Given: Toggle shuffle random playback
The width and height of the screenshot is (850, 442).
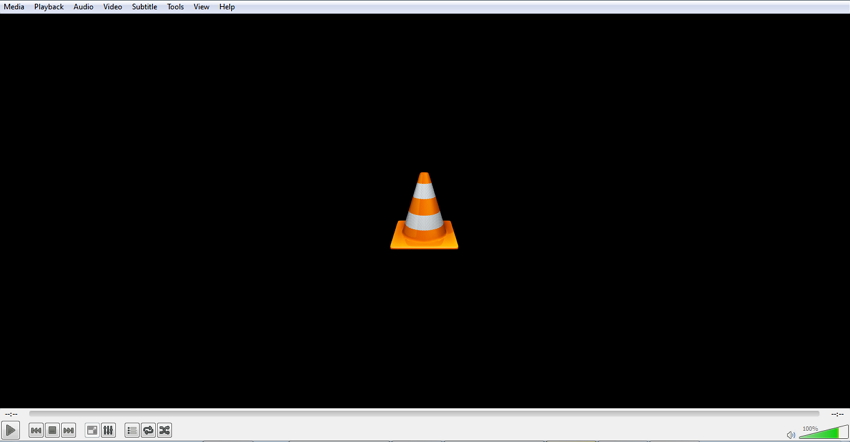Looking at the screenshot, I should point(164,430).
